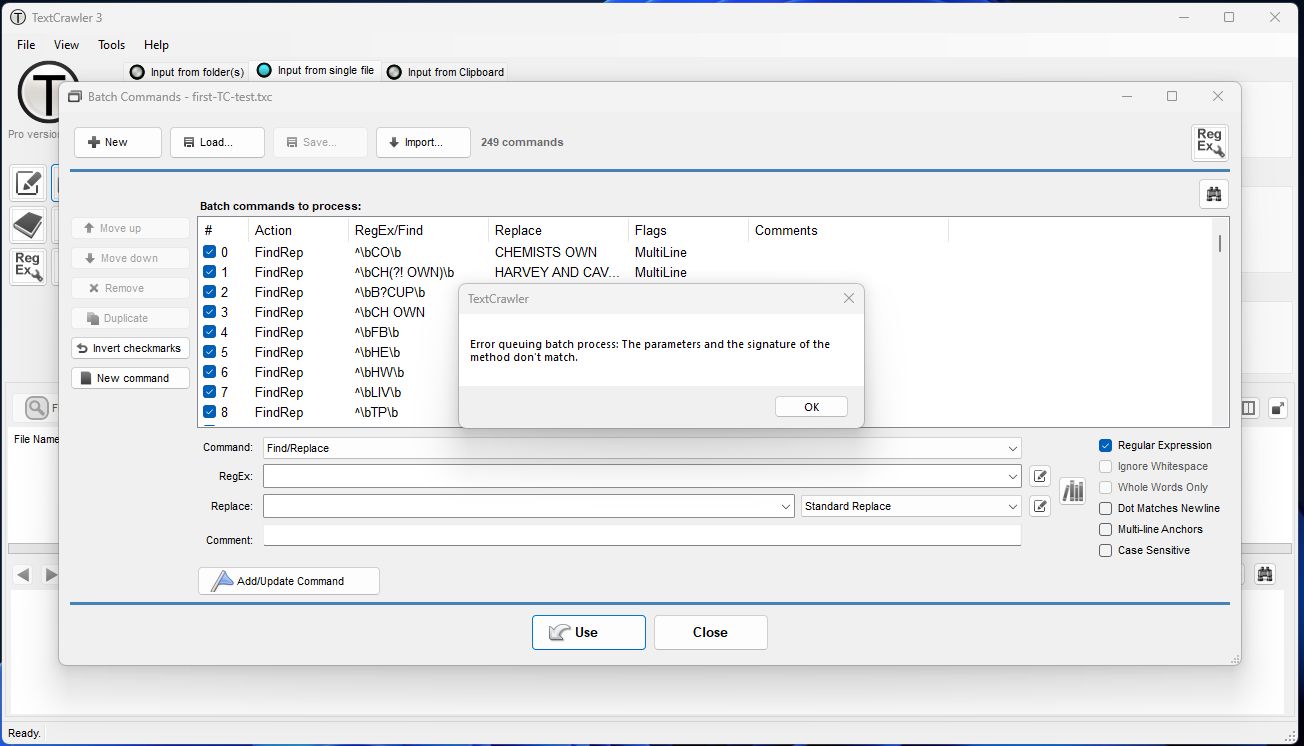Click the RegEx tester icon top right
The width and height of the screenshot is (1304, 746).
[1209, 142]
